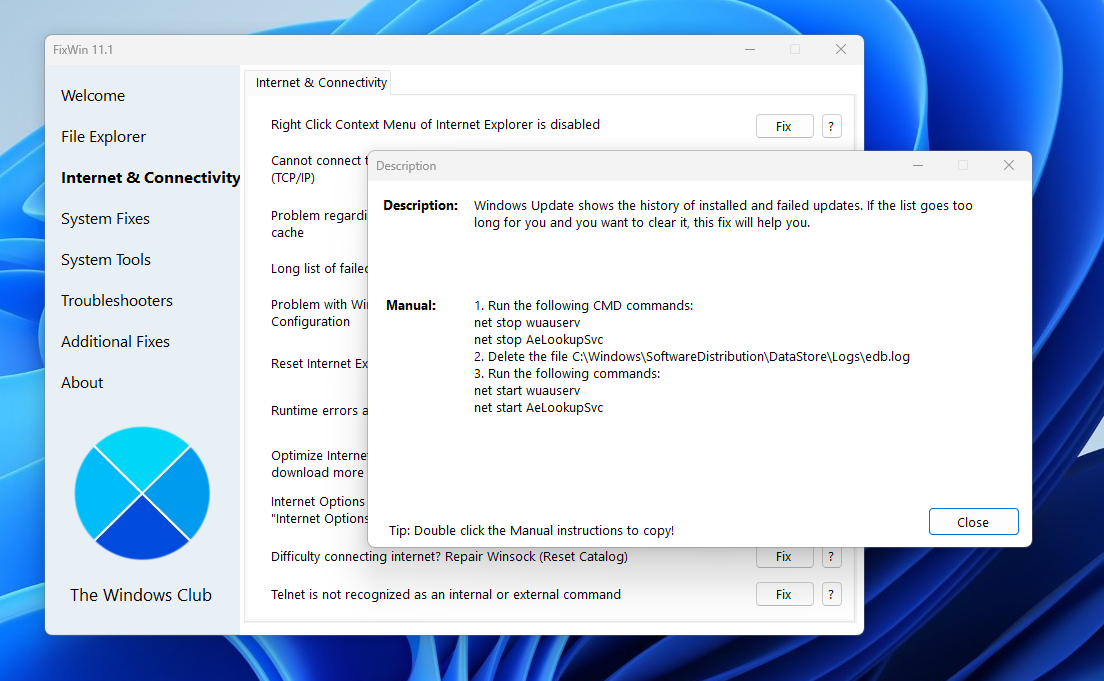Click 'Right Click Context Menu of Internet Explorer' text

(x=435, y=125)
